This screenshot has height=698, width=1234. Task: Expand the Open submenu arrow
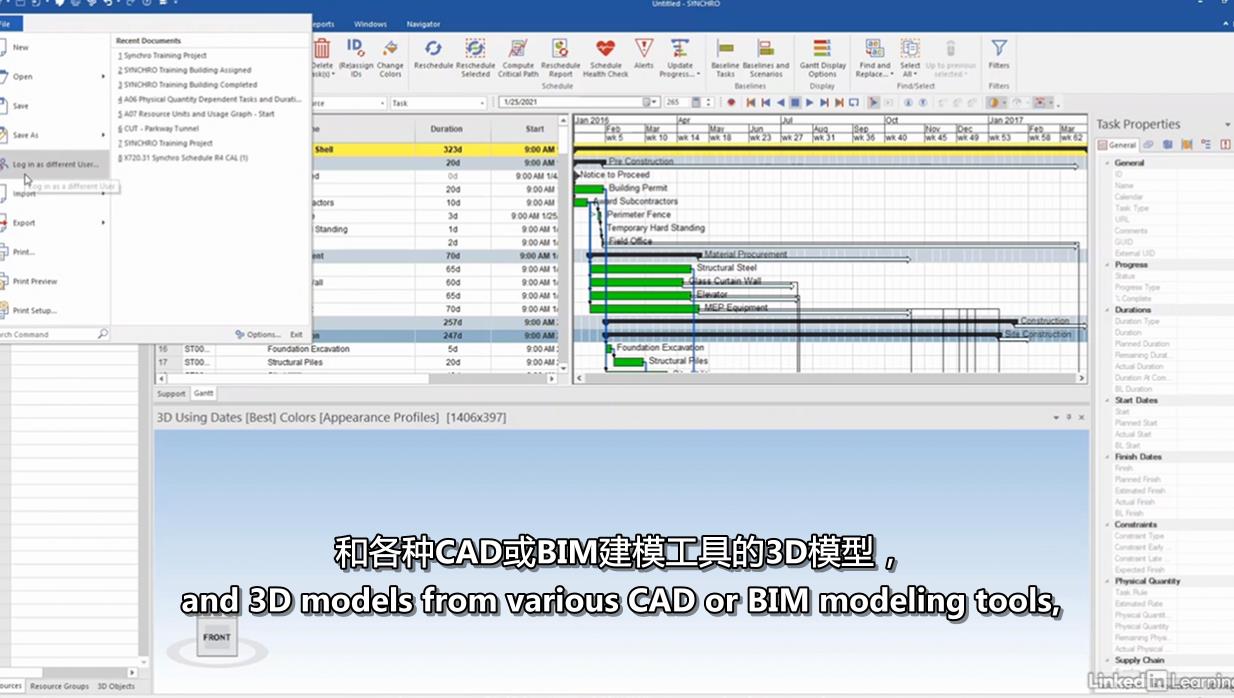coord(103,76)
